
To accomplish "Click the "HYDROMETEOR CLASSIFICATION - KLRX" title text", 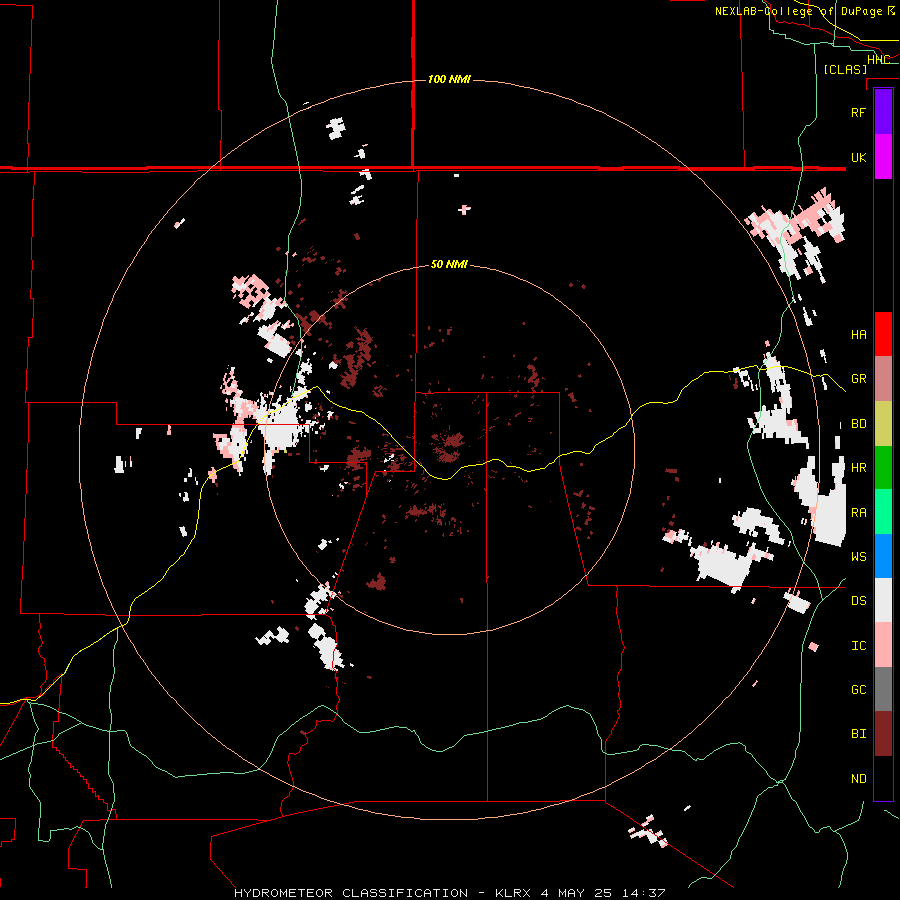I will click(382, 893).
